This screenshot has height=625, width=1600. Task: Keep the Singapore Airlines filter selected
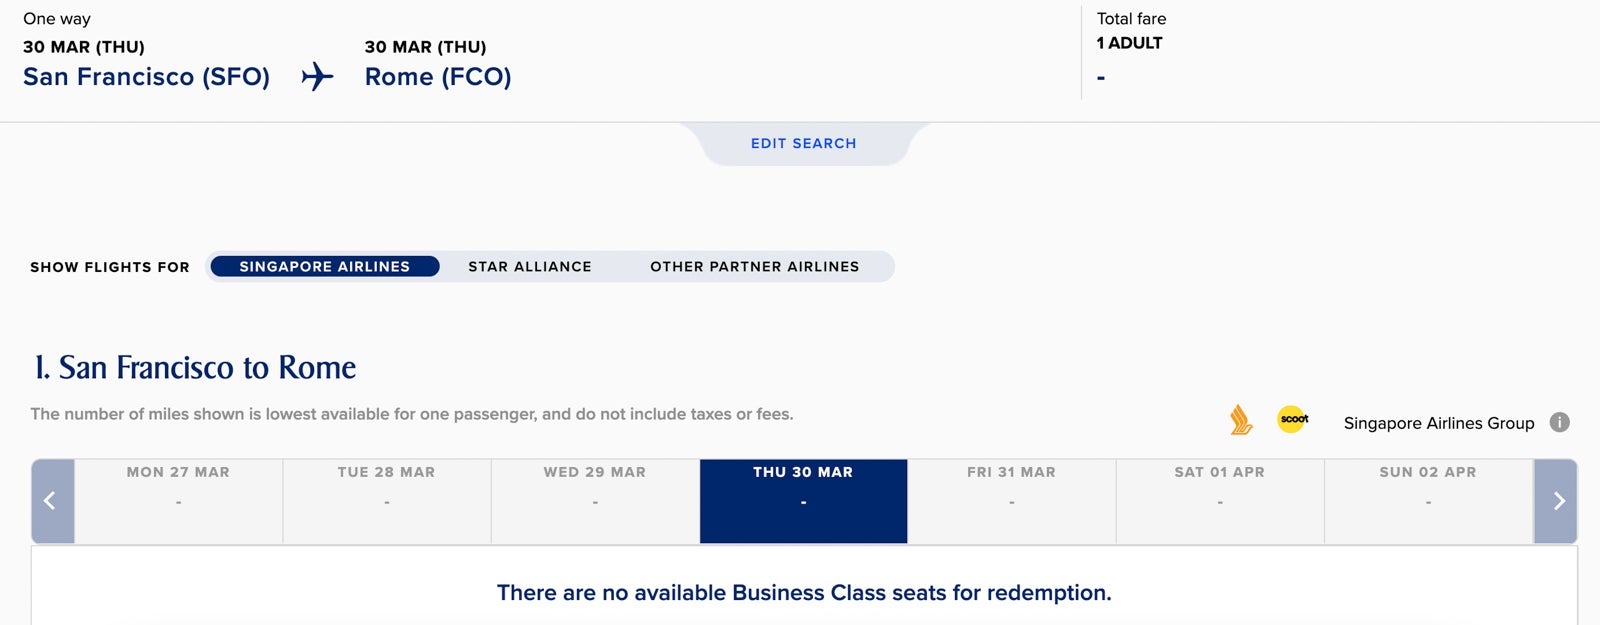[x=323, y=266]
